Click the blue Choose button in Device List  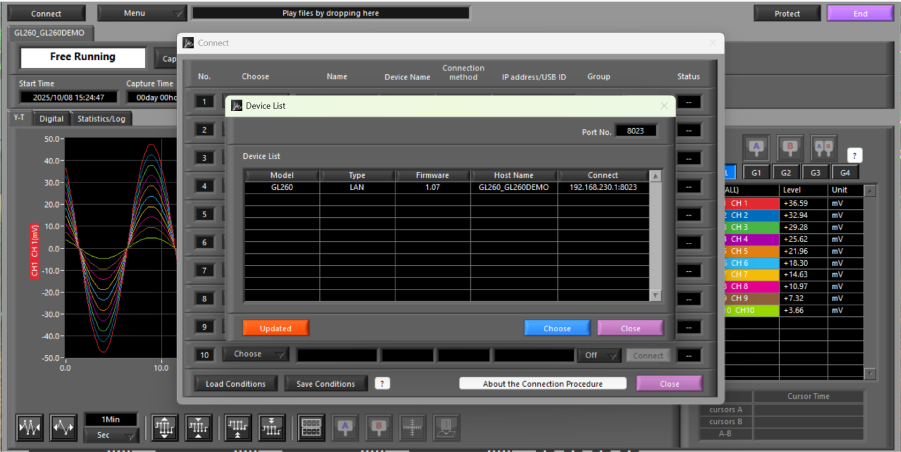tap(557, 328)
